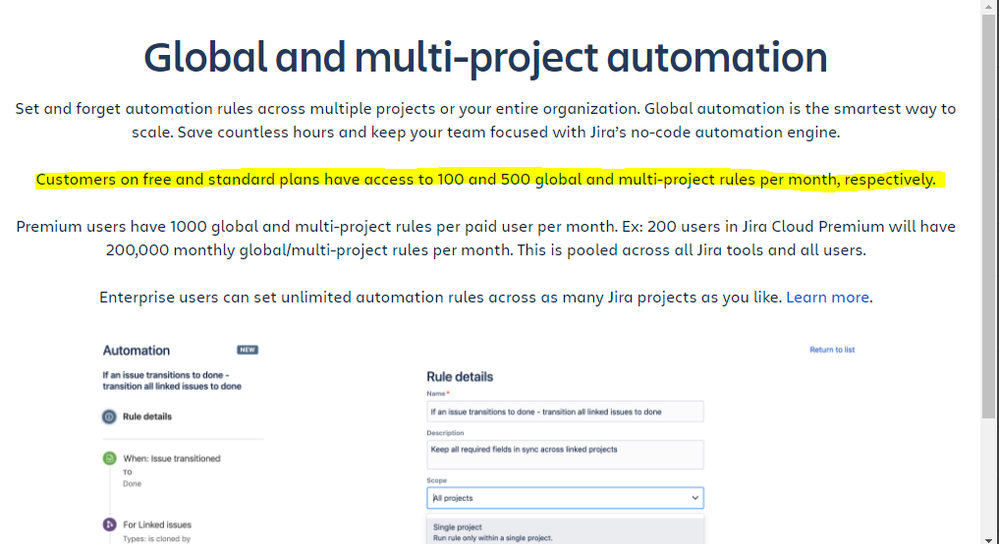Select For Linked issues branch step
The width and height of the screenshot is (999, 544).
[157, 525]
